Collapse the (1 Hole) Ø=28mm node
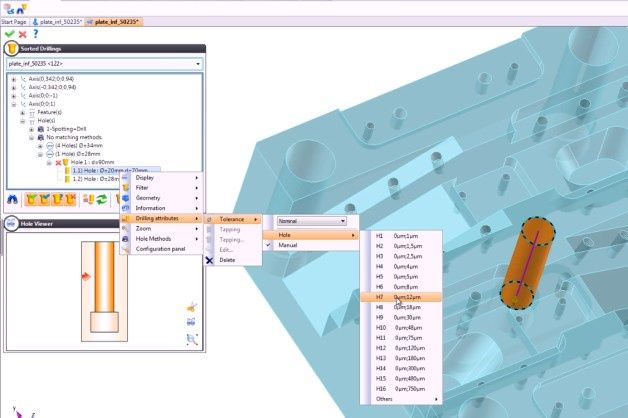The height and width of the screenshot is (418, 628). tap(40, 155)
